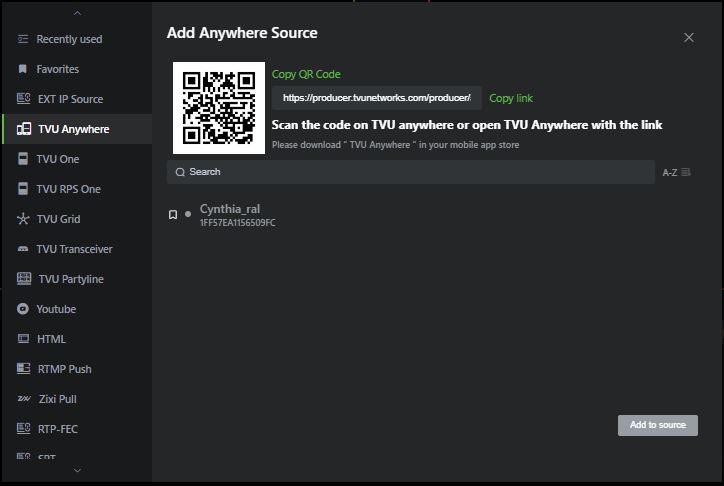Click the Recently used list icon
Image resolution: width=724 pixels, height=486 pixels.
click(x=23, y=39)
